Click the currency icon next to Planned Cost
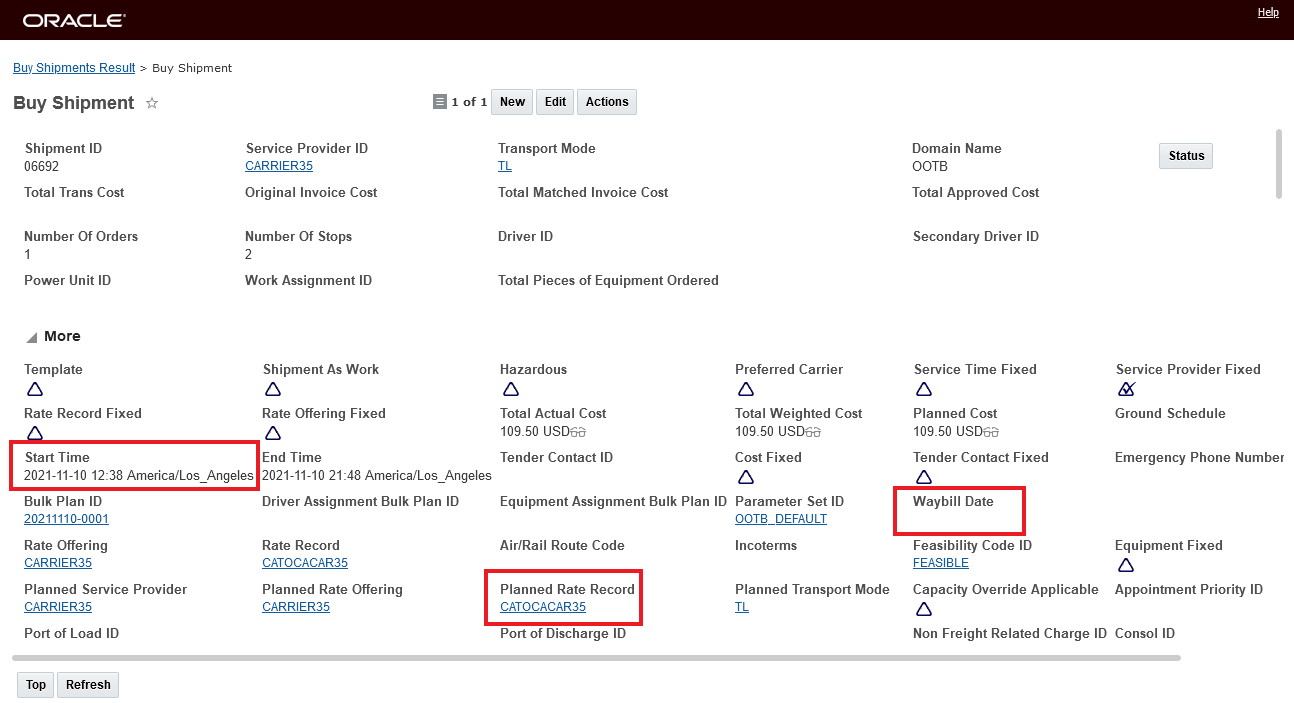This screenshot has width=1294, height=703. tap(991, 432)
